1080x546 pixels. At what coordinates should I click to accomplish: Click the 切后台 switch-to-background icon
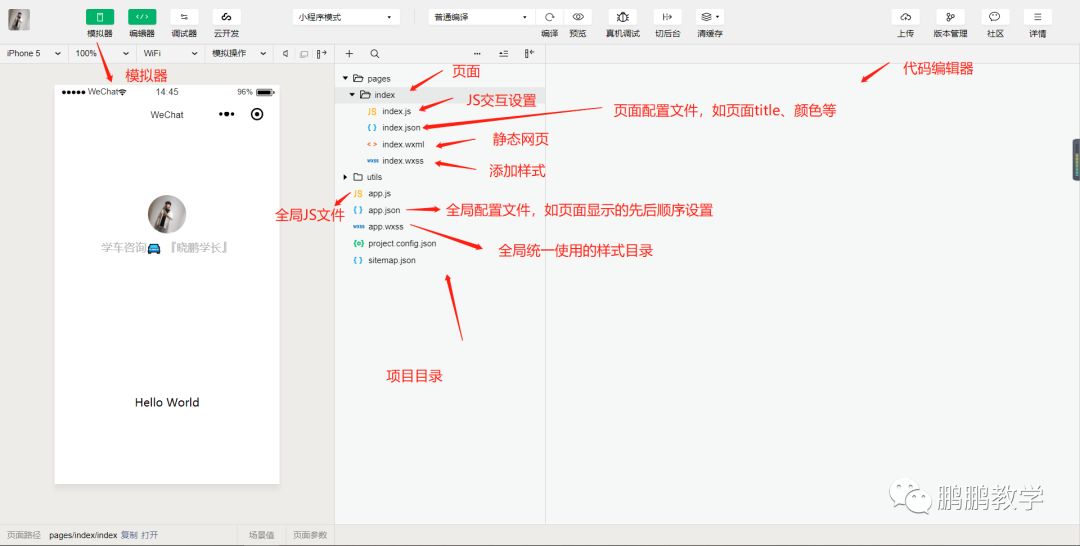pyautogui.click(x=667, y=17)
